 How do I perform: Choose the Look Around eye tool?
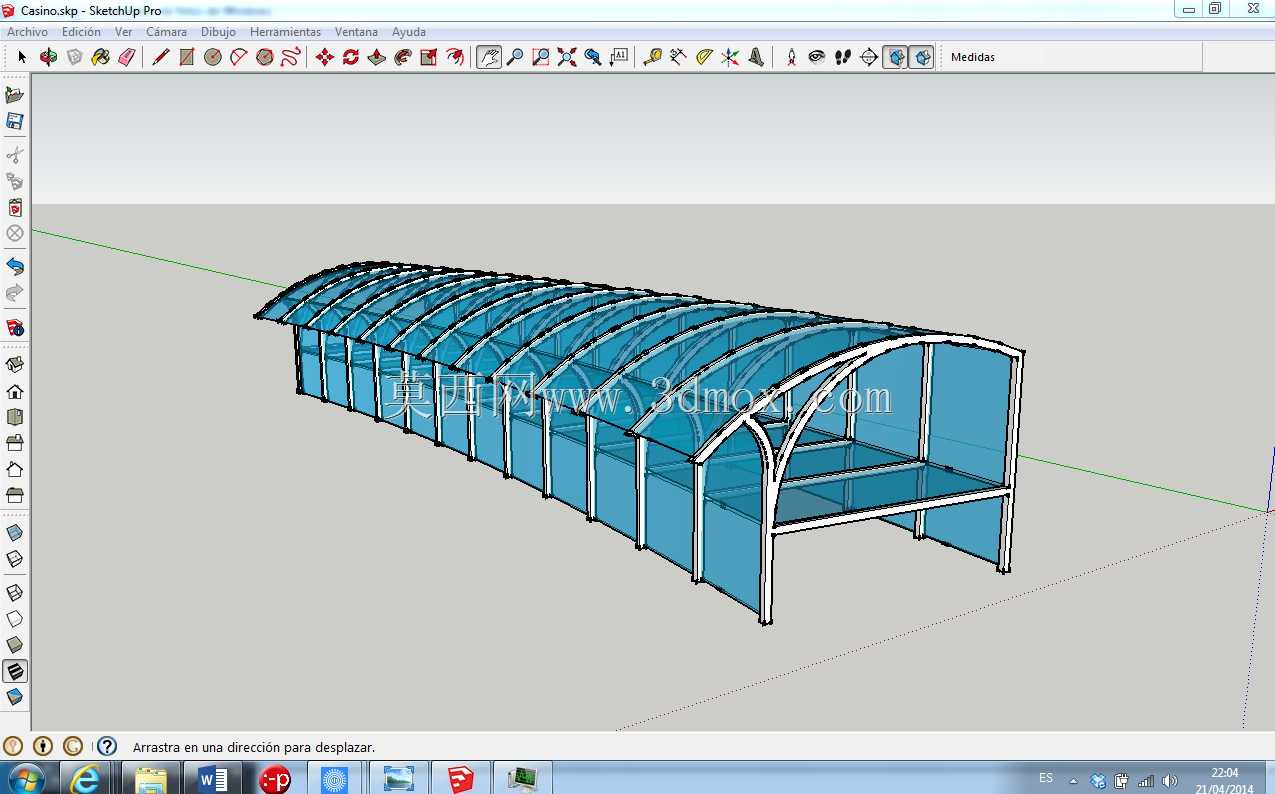point(817,57)
